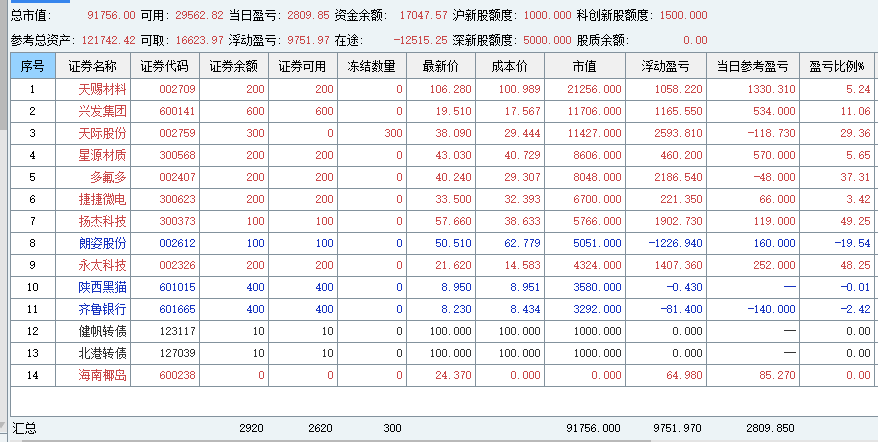The height and width of the screenshot is (442, 878).
Task: Sort by 最新价 column header
Action: (441, 66)
